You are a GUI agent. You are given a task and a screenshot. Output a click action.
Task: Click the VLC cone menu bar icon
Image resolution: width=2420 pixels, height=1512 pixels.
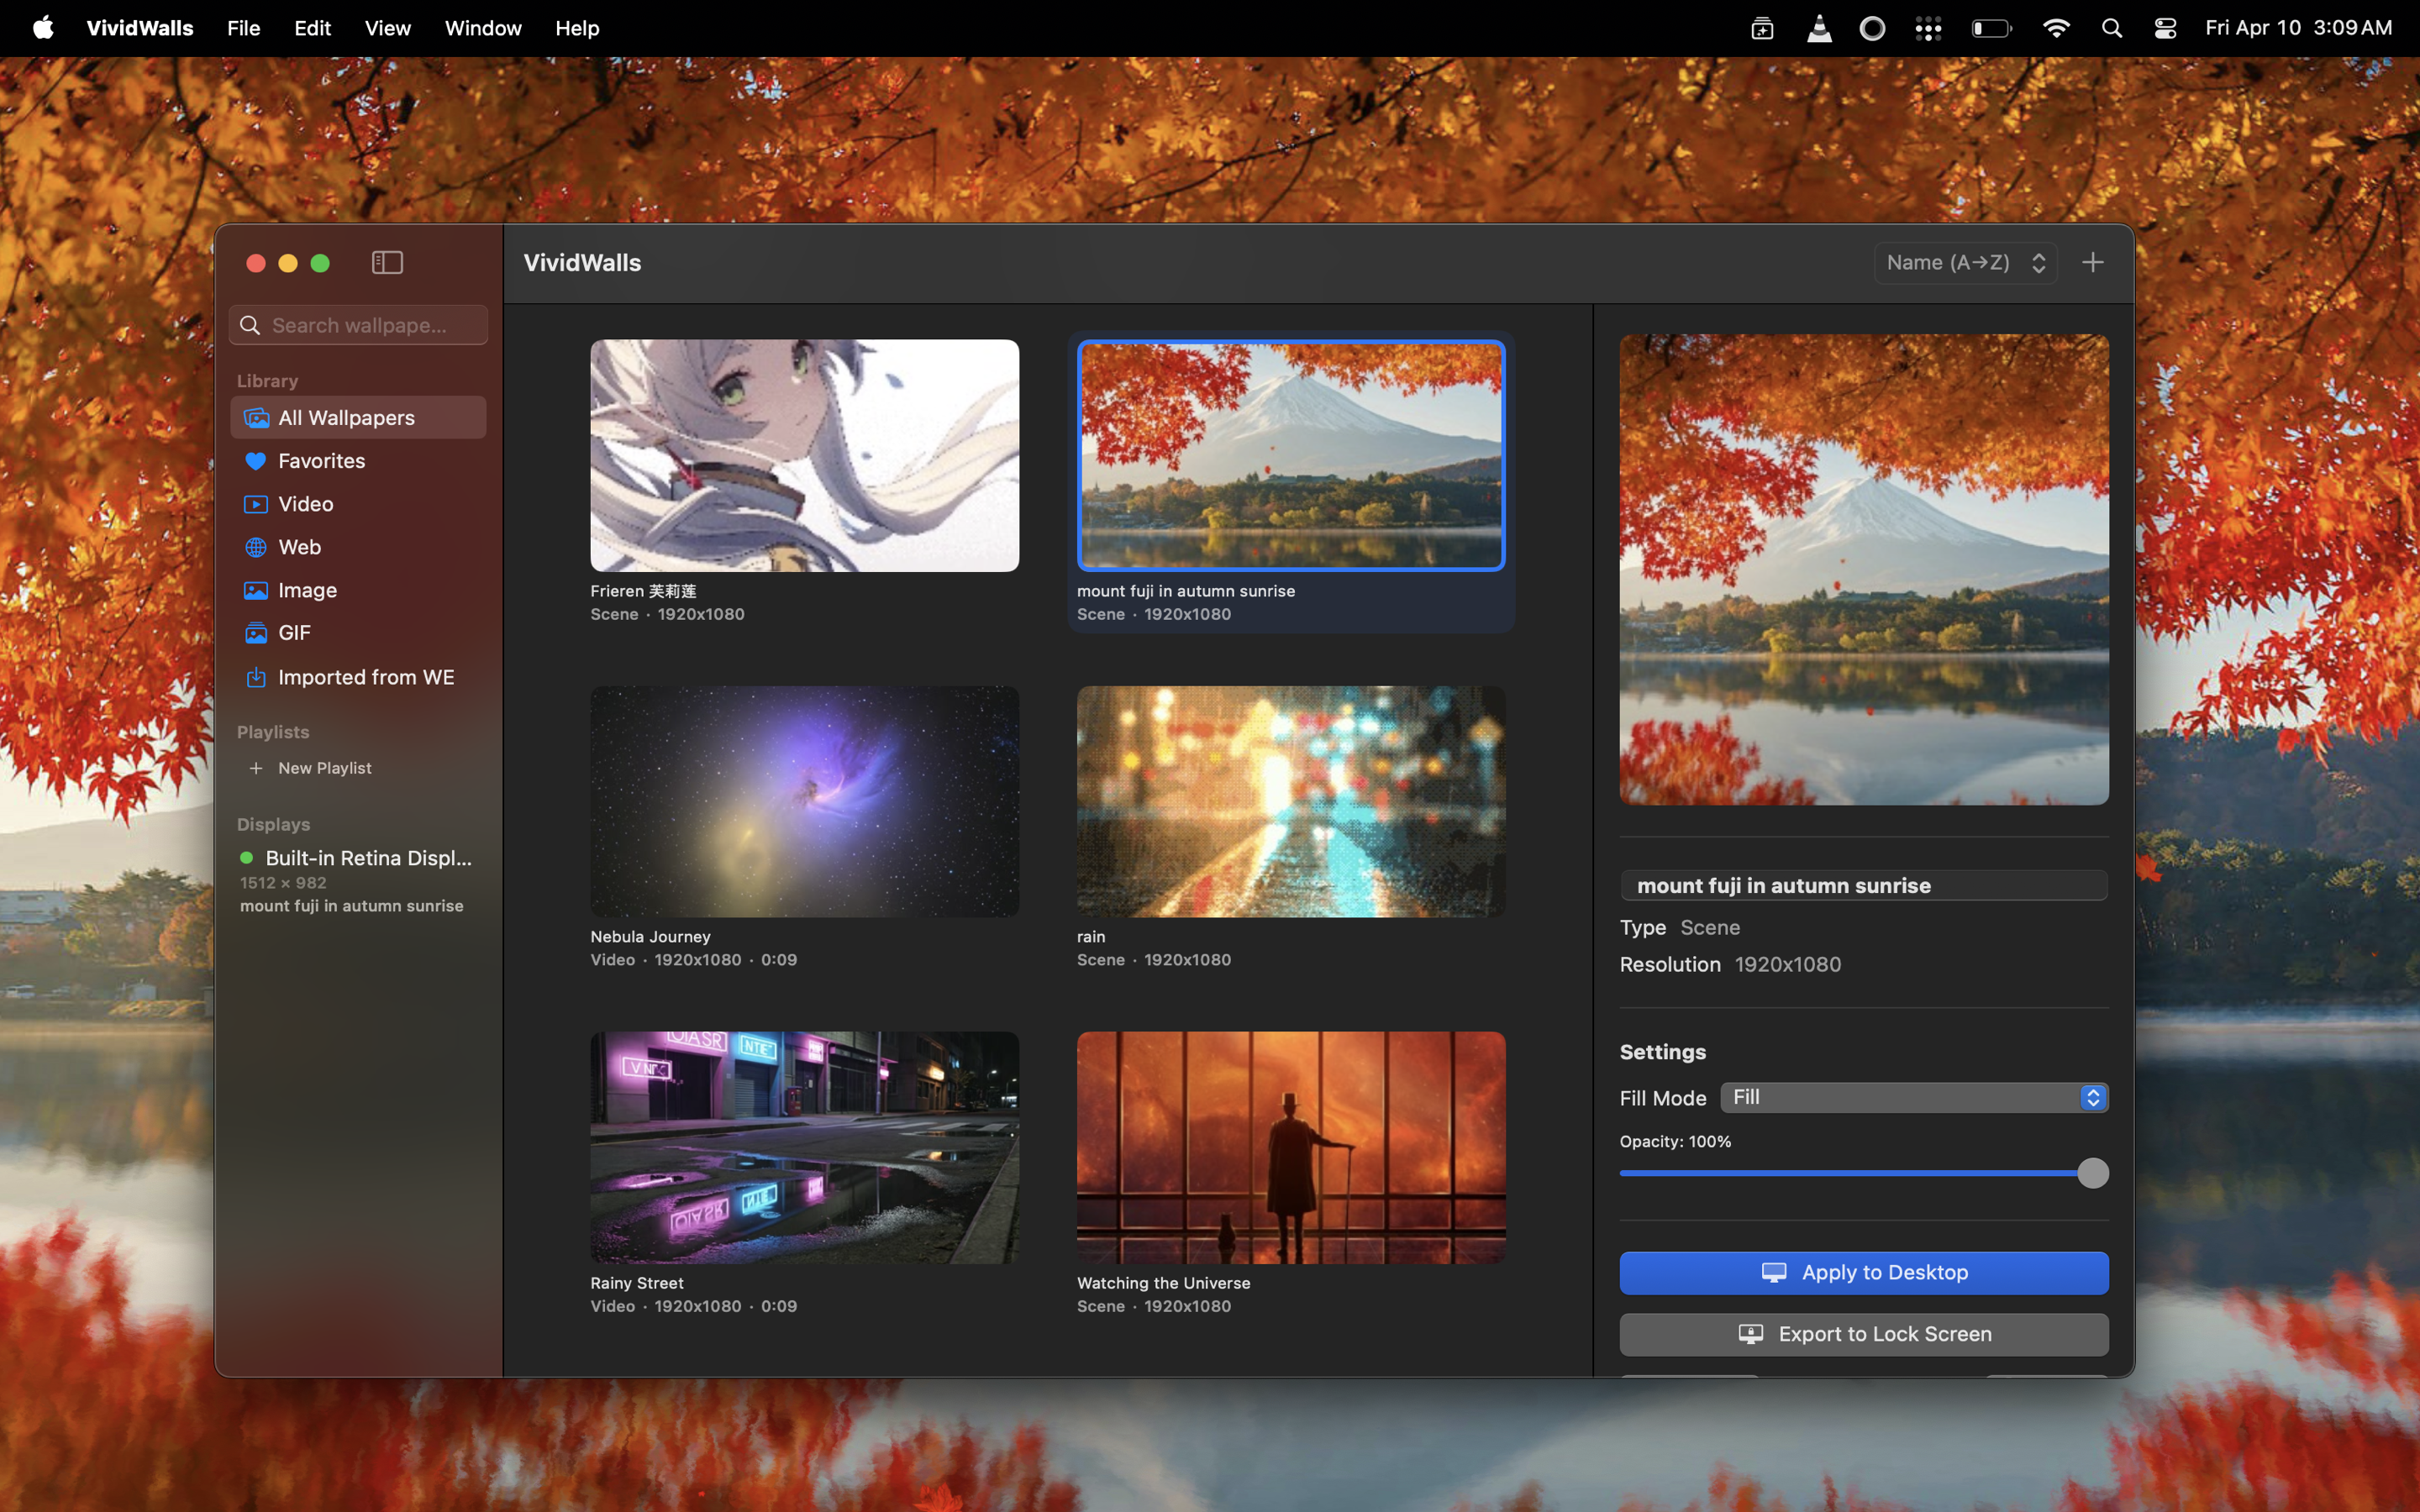[x=1819, y=28]
